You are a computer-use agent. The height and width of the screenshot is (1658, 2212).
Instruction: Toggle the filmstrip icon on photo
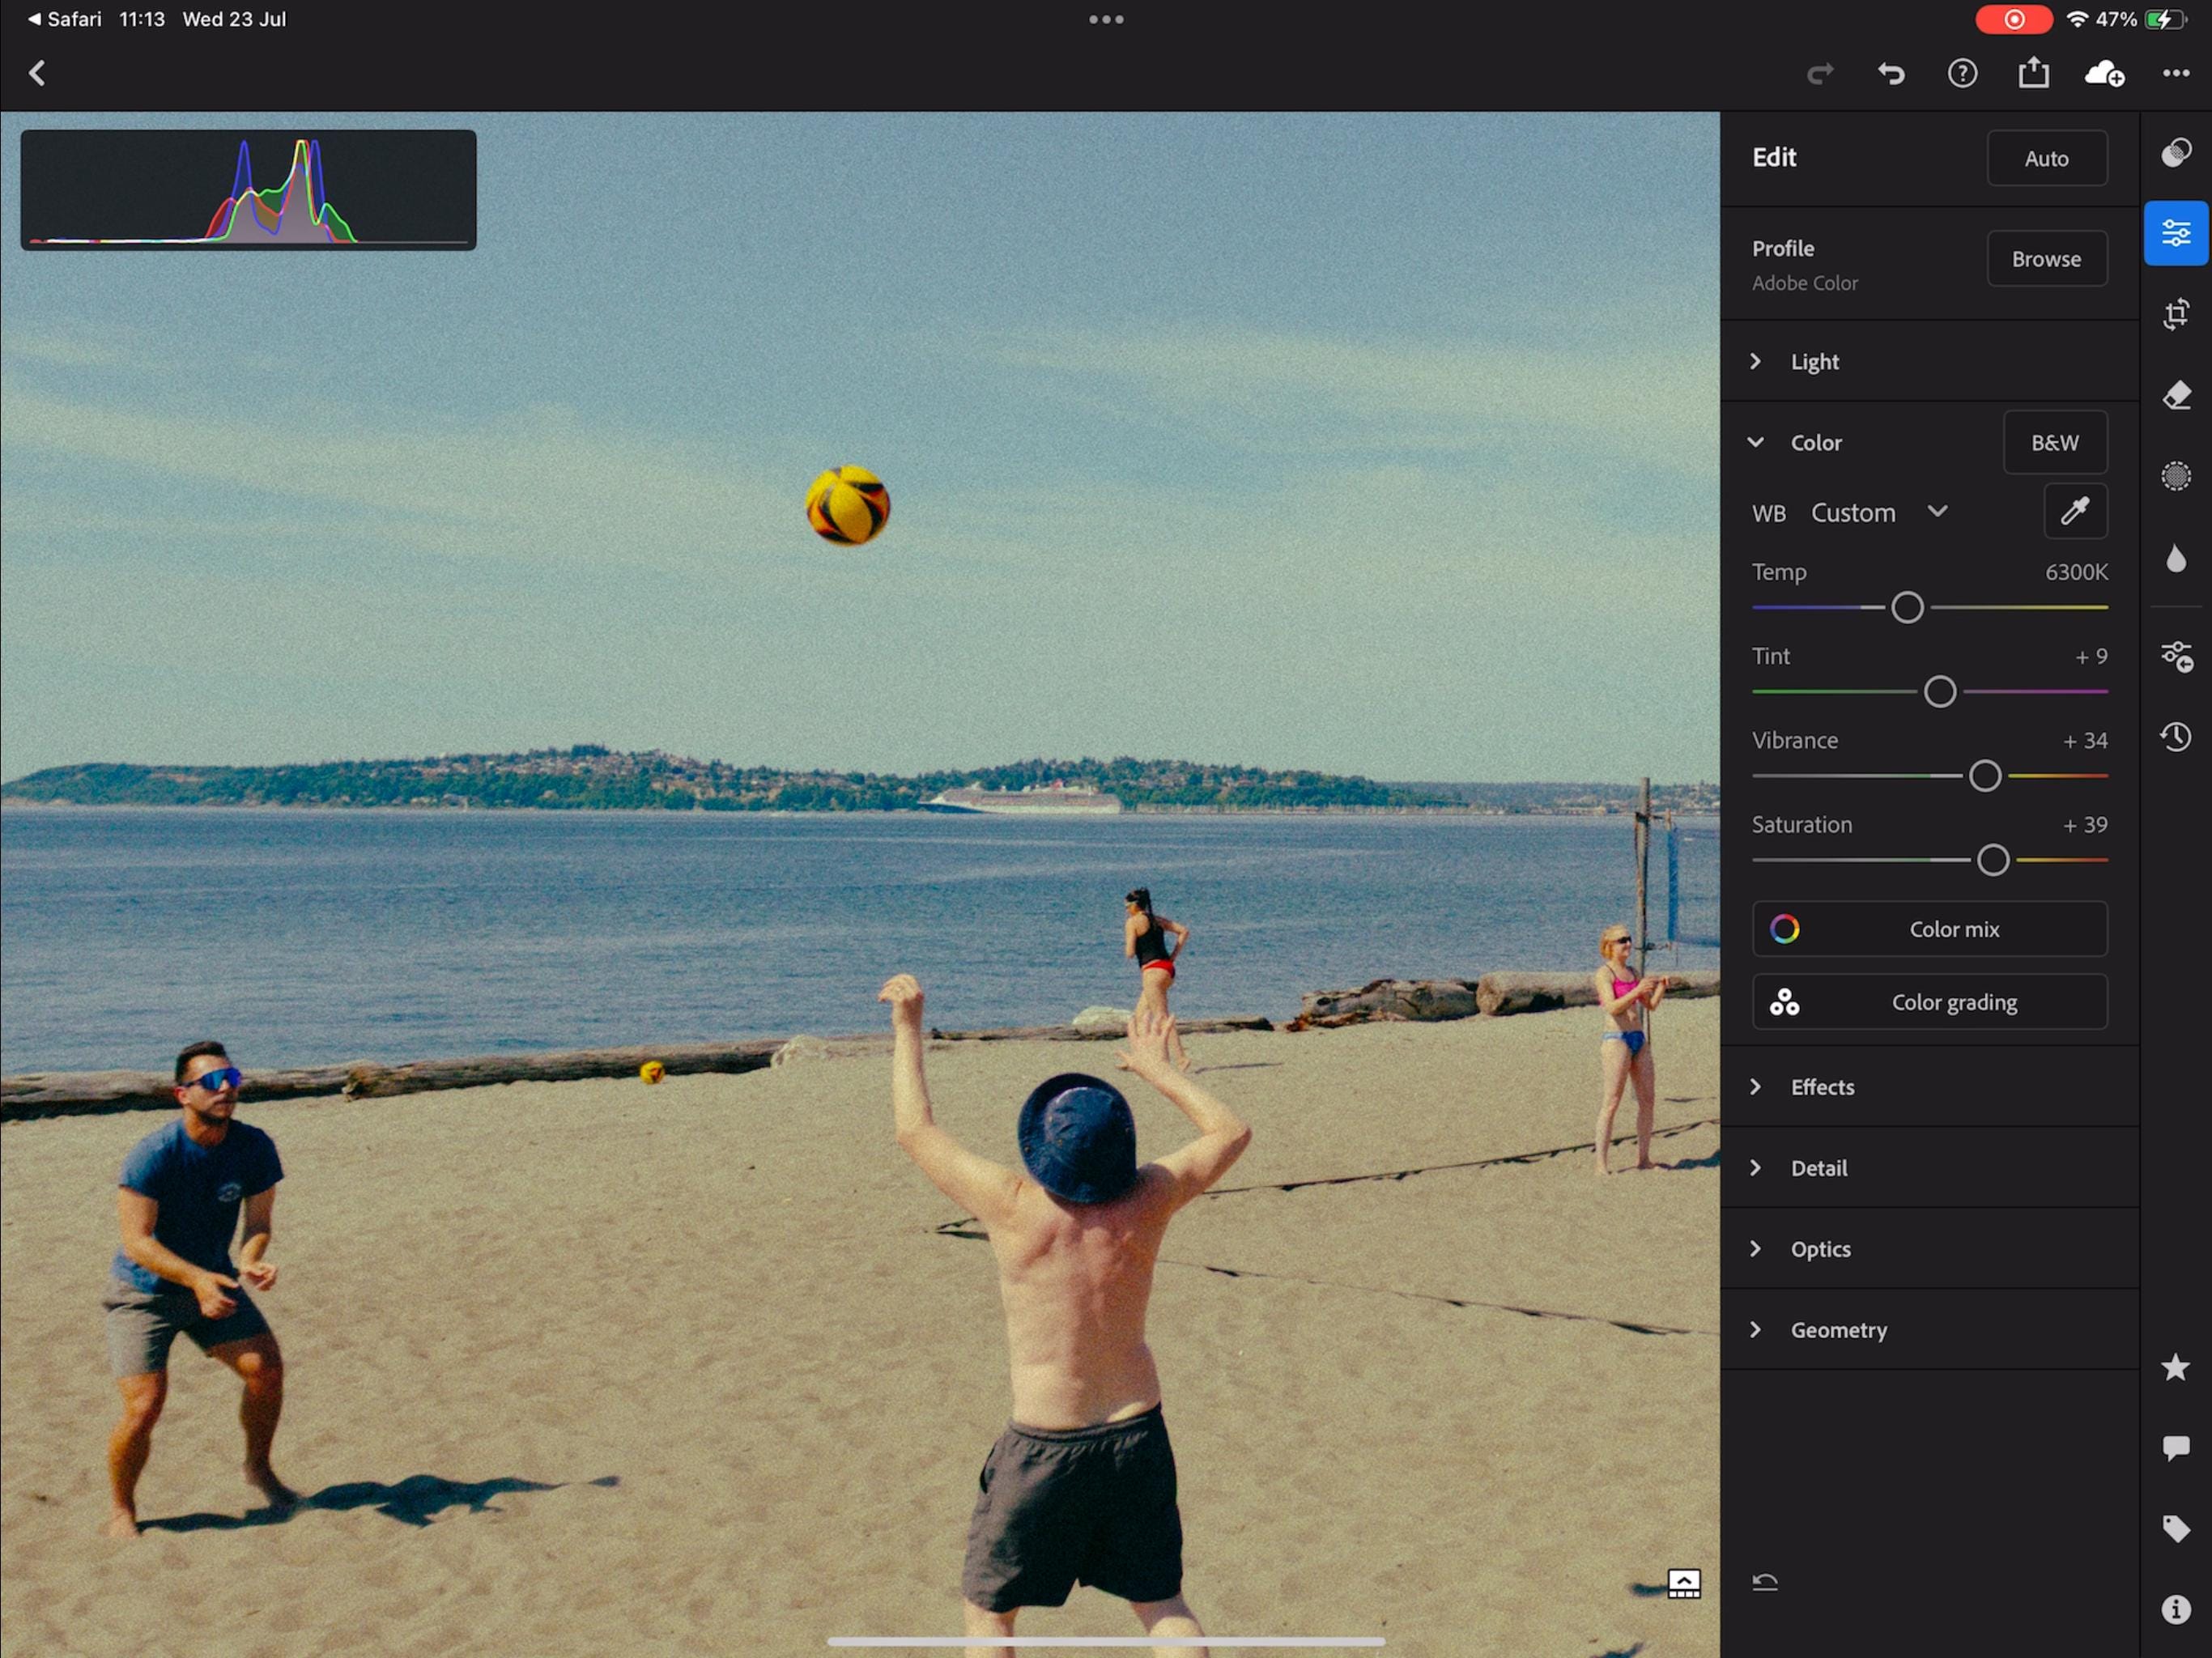1684,1583
